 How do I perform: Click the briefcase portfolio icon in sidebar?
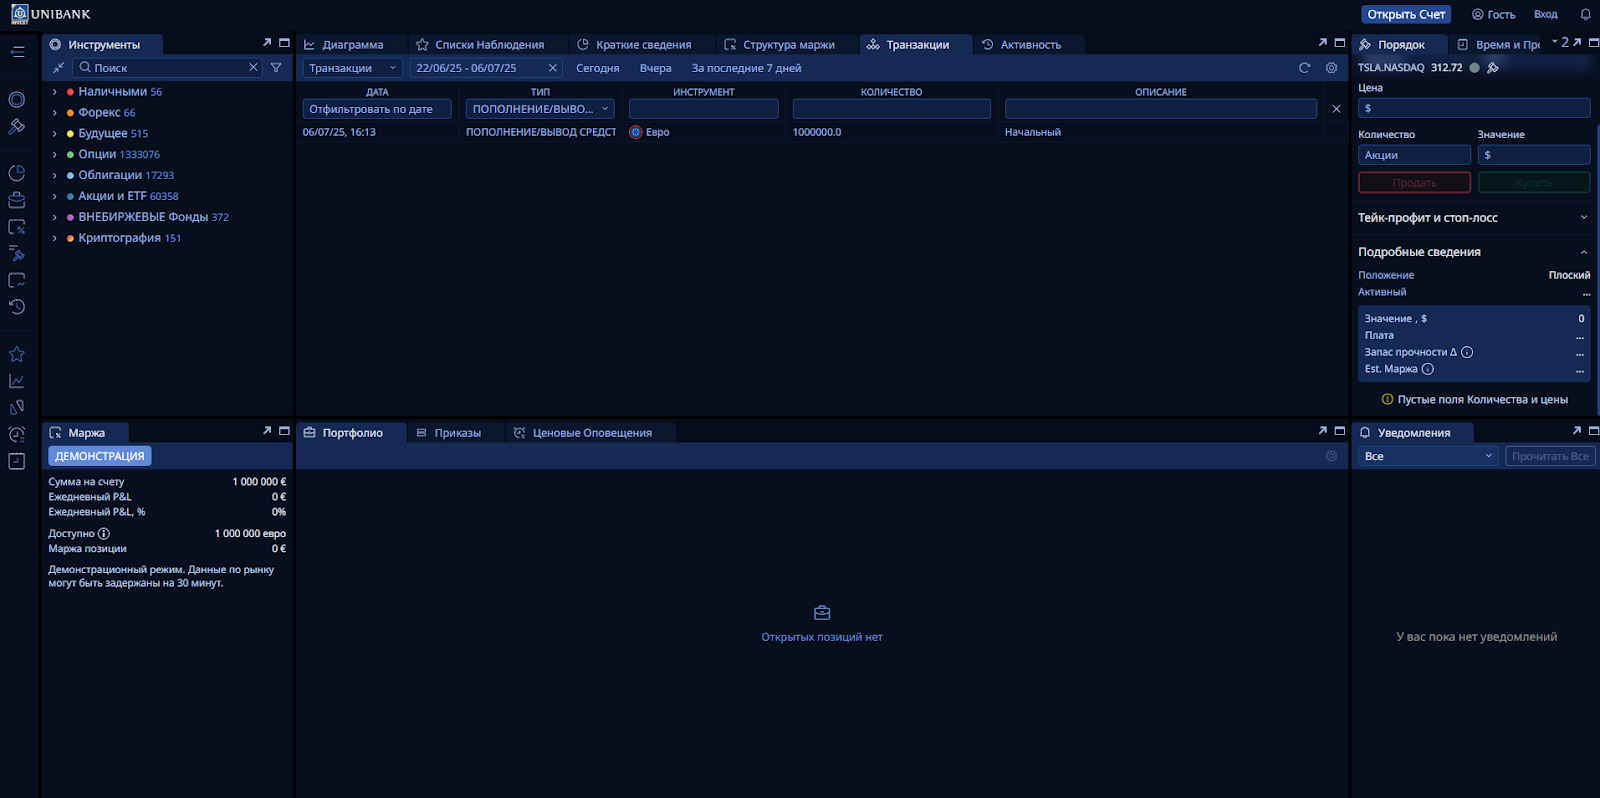(17, 200)
